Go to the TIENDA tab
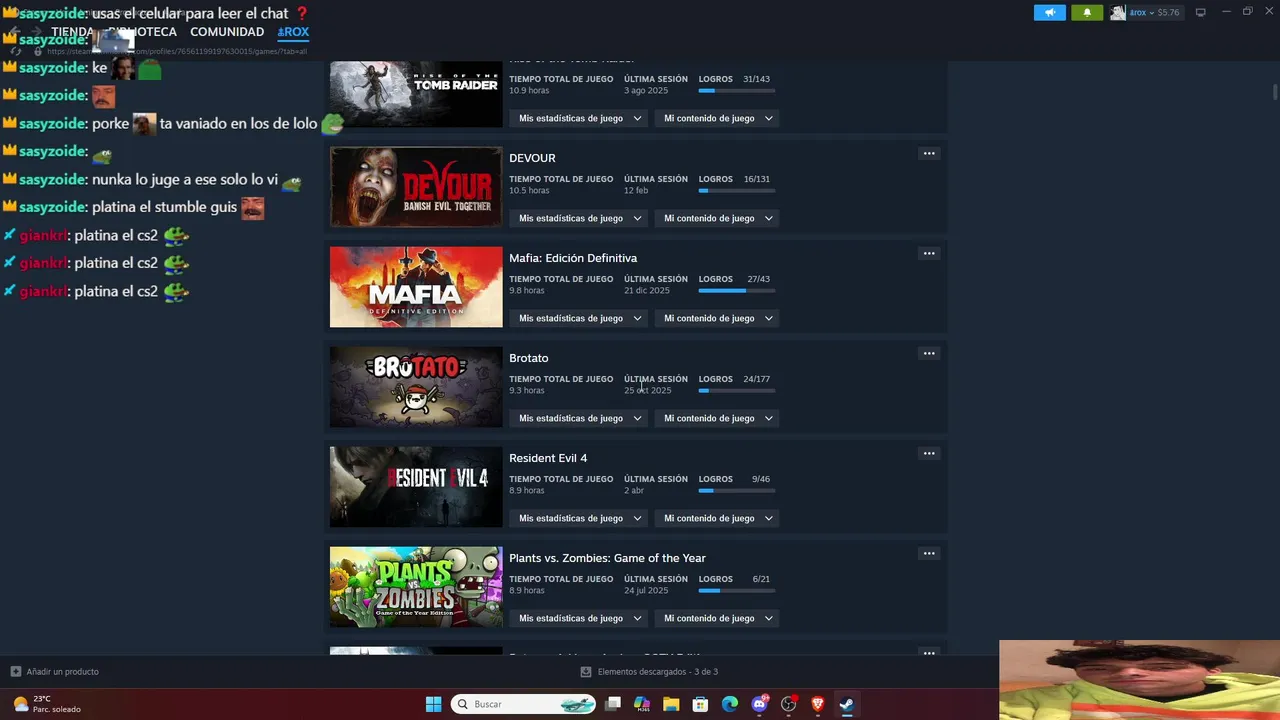The width and height of the screenshot is (1280, 720). 72,32
